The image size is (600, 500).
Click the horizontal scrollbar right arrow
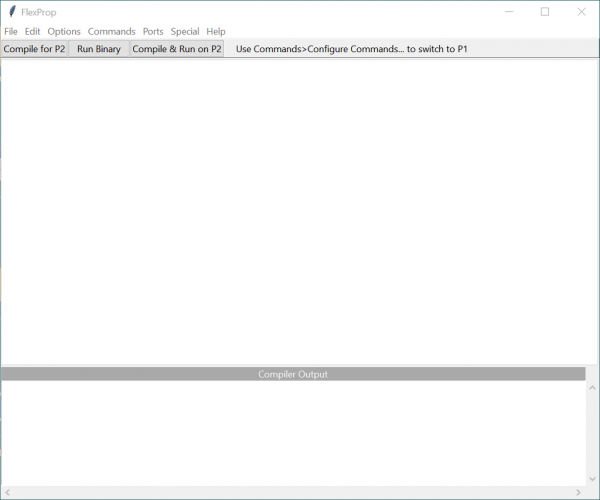[579, 492]
